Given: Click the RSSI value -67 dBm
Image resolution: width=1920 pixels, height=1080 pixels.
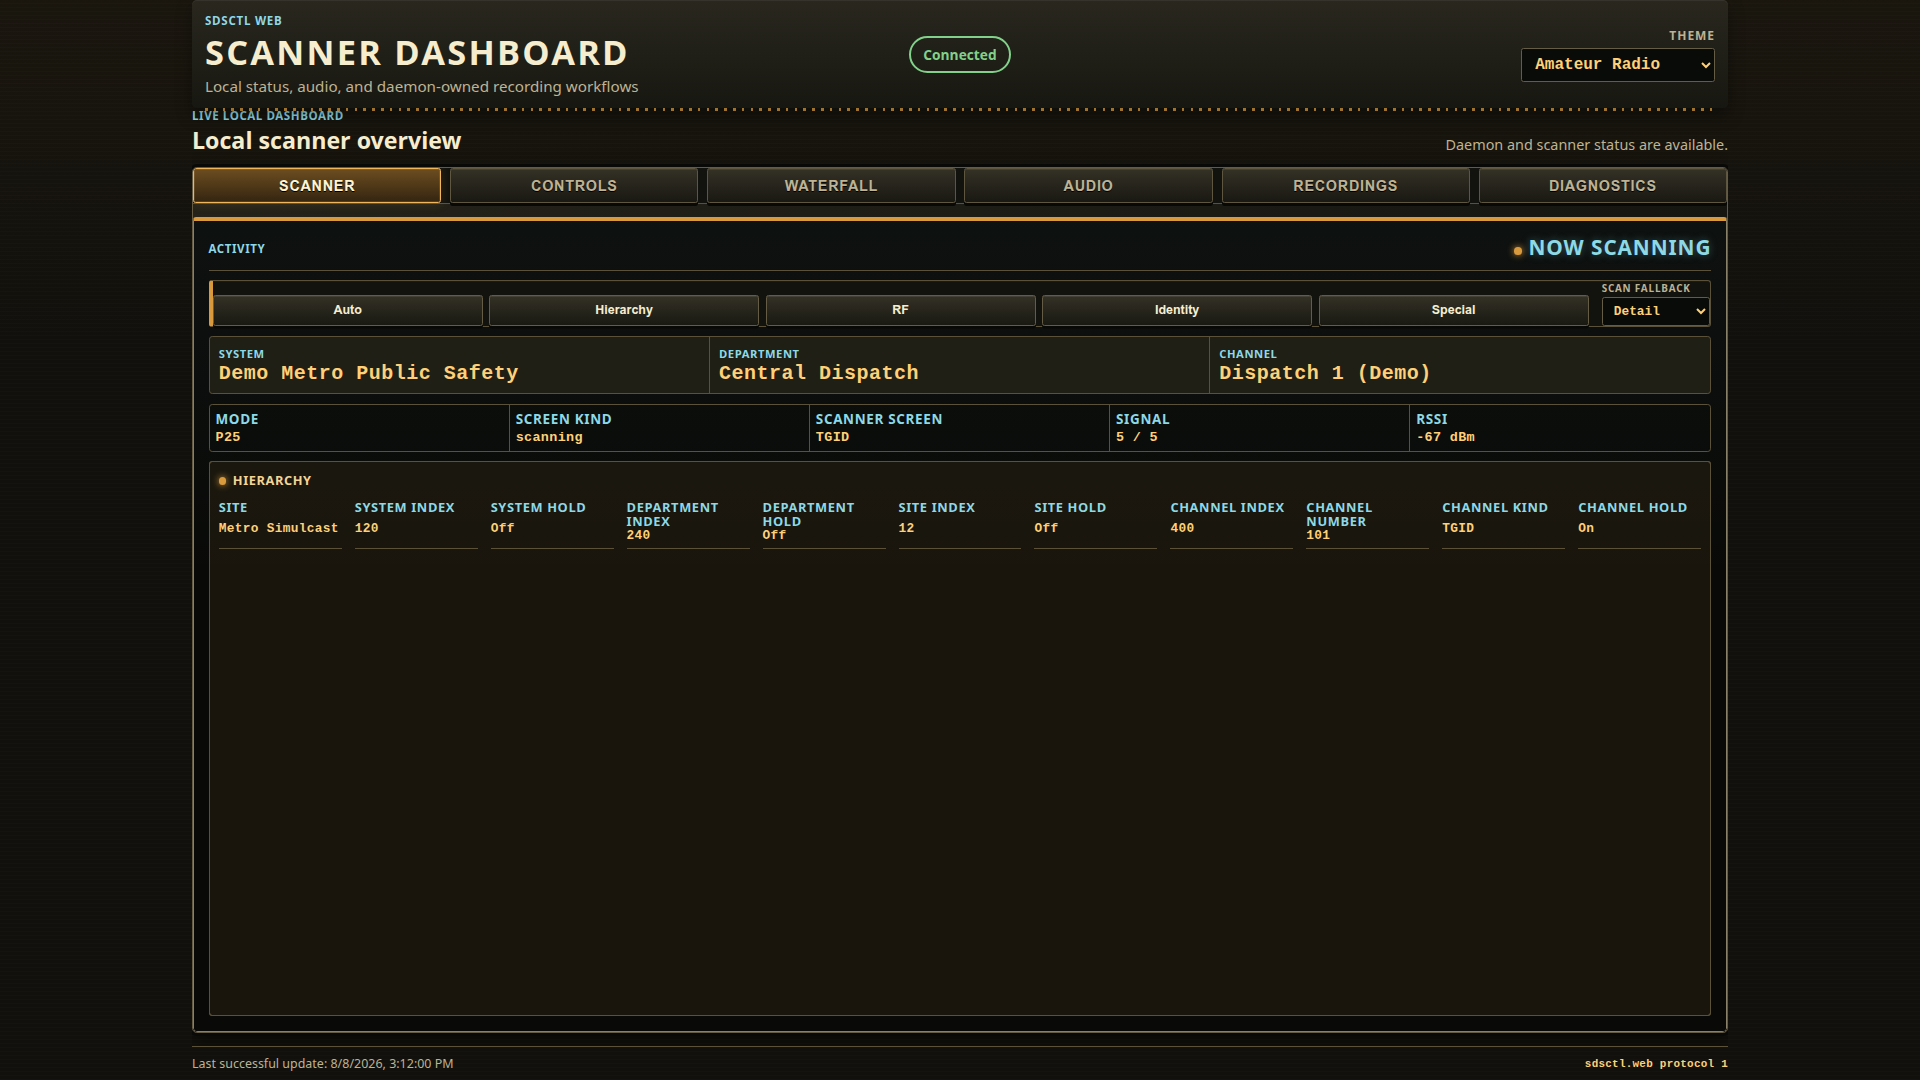Looking at the screenshot, I should point(1445,437).
